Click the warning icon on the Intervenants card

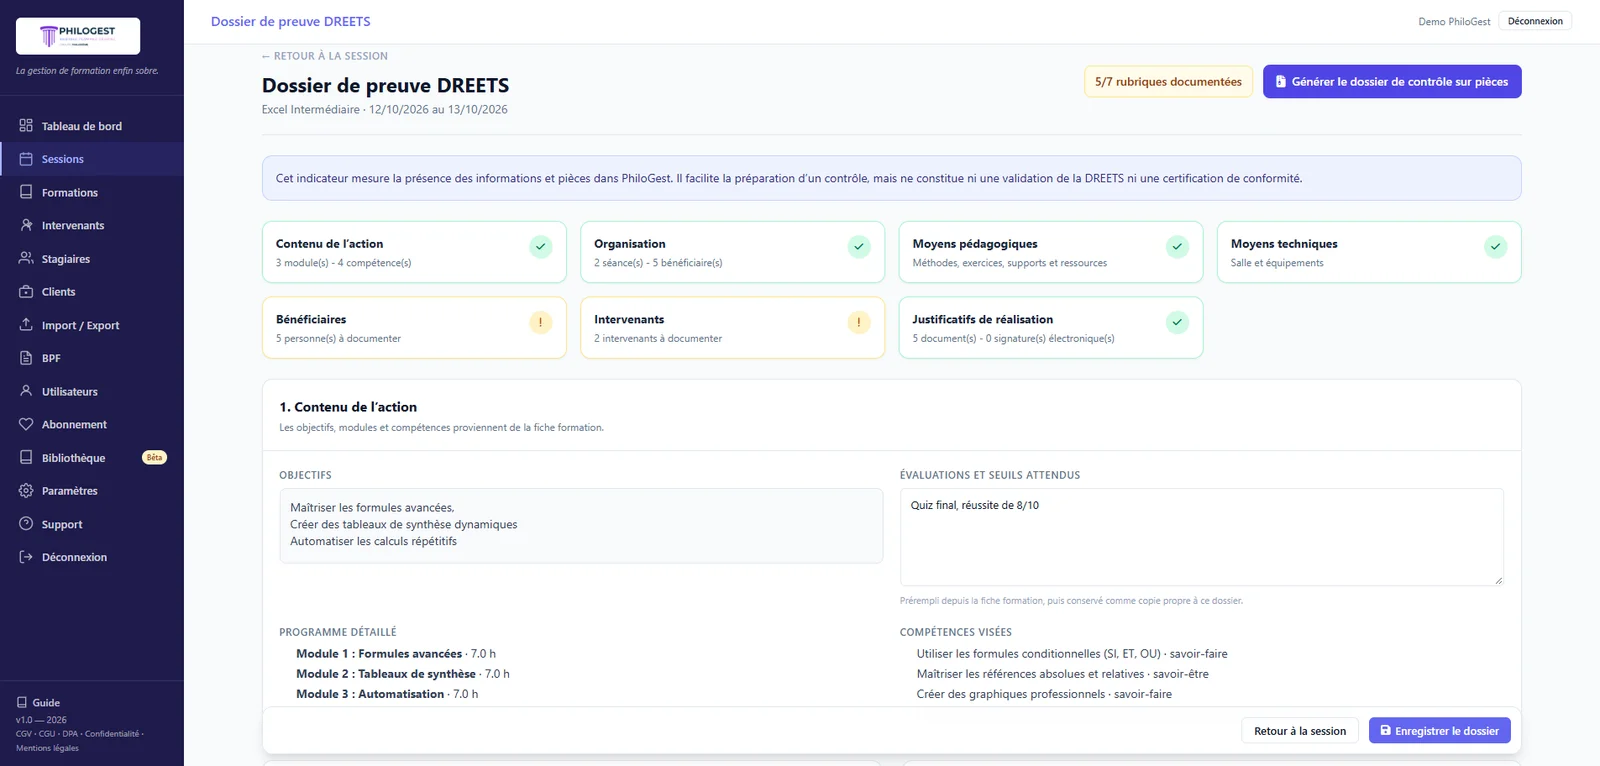859,323
